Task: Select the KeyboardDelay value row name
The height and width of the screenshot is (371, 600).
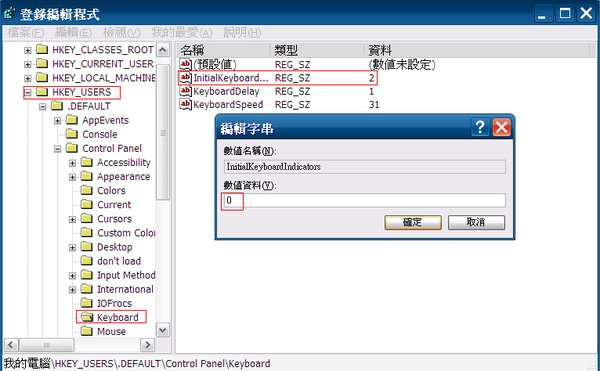Action: [226, 91]
